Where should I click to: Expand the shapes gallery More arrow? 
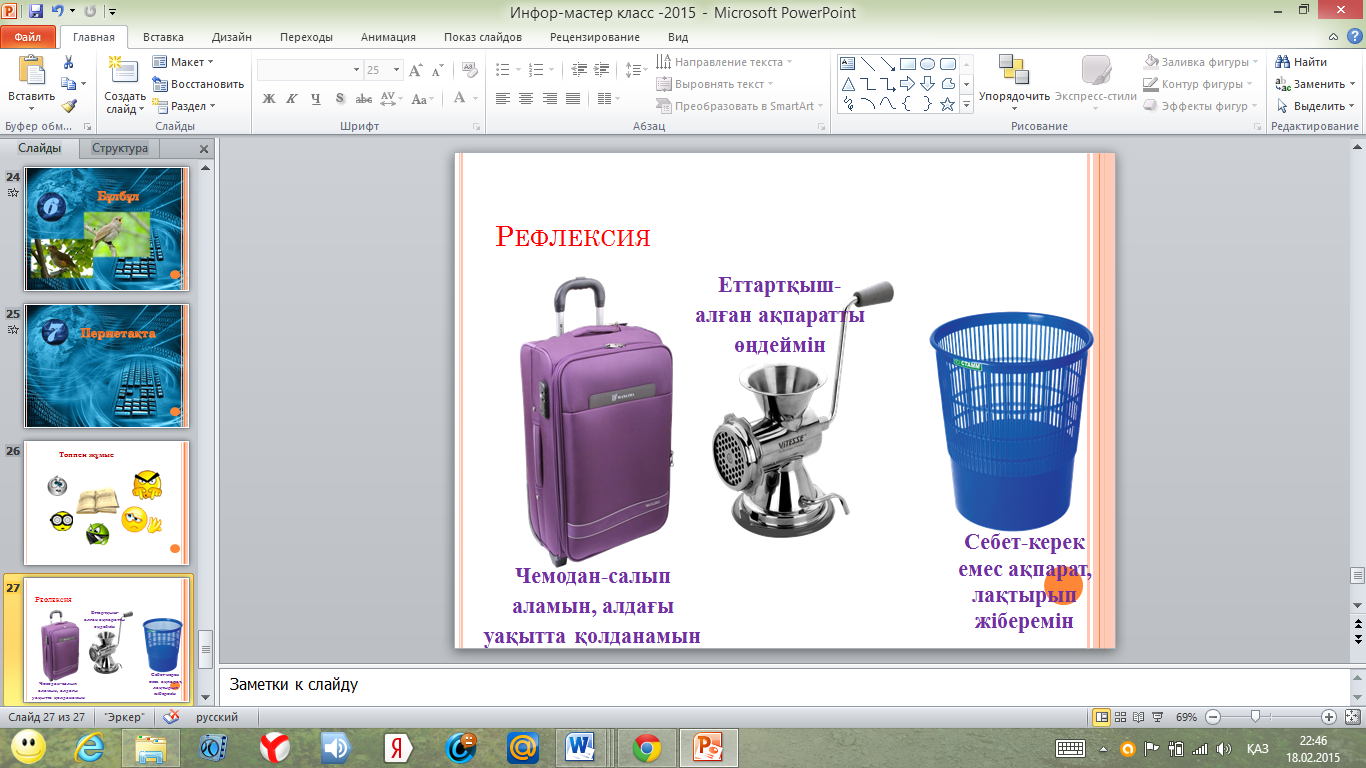pos(967,105)
